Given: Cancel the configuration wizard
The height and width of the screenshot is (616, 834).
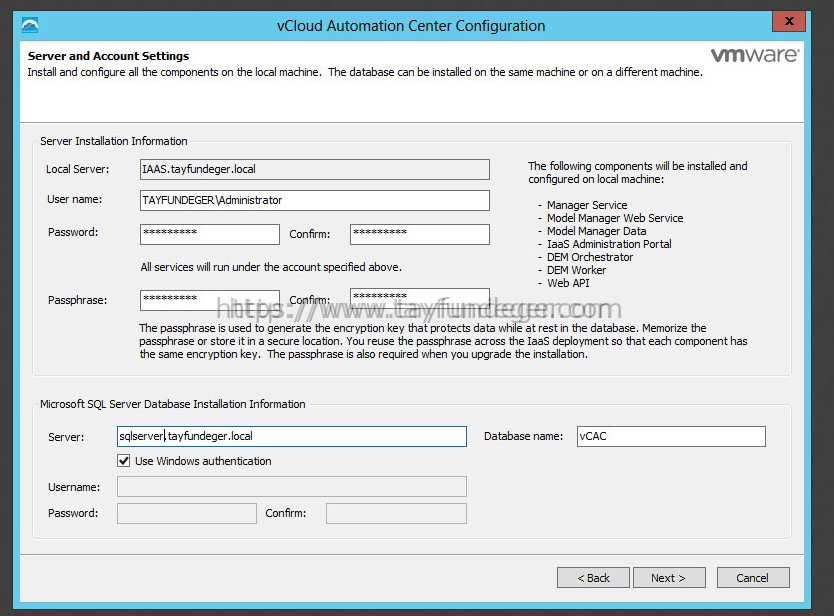Looking at the screenshot, I should coord(753,578).
